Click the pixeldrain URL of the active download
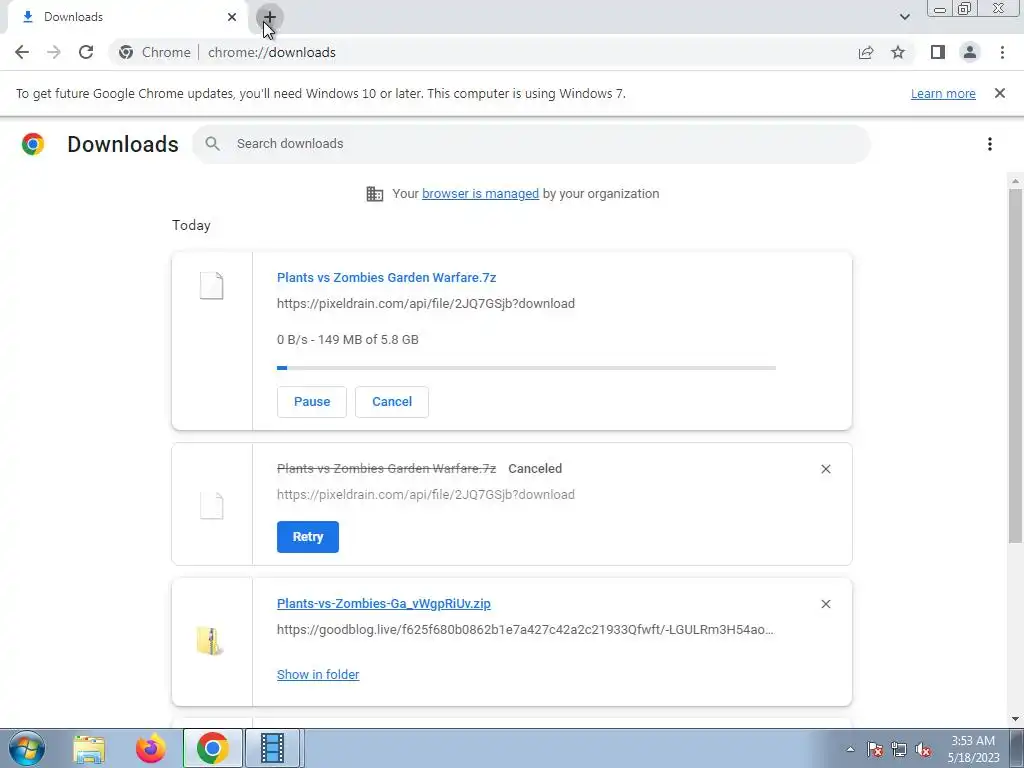 (x=426, y=304)
